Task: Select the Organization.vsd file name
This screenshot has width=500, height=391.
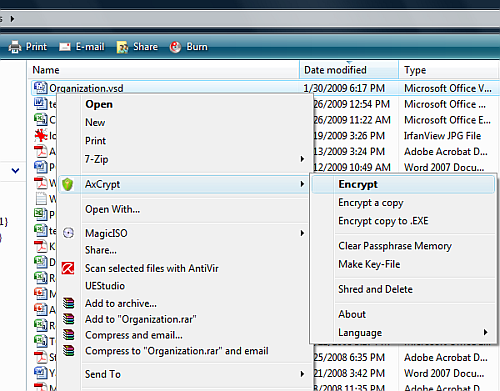Action: [86, 88]
